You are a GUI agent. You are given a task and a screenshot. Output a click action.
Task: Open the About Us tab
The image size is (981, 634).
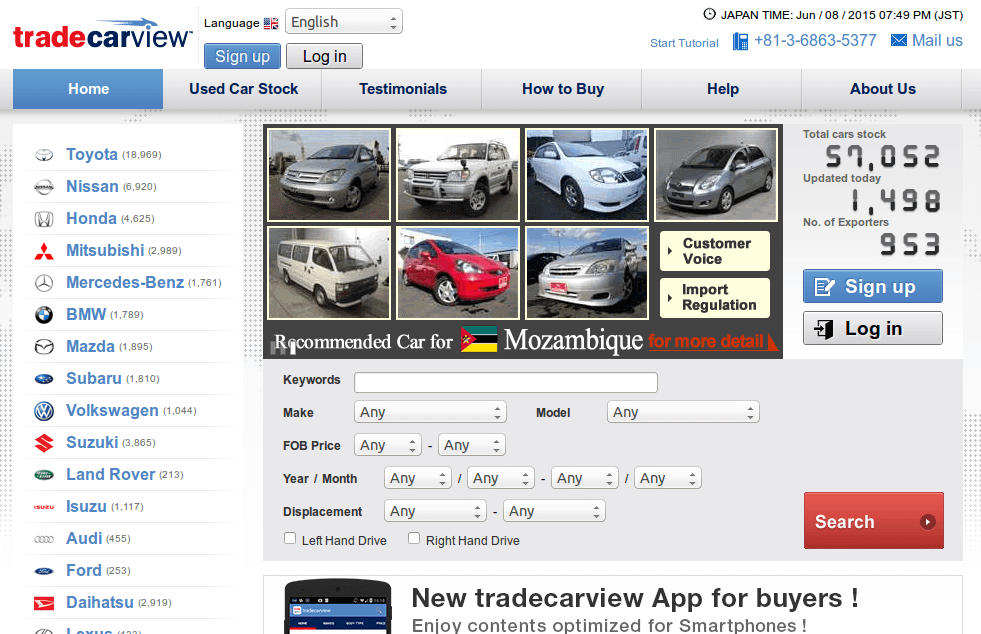(882, 89)
